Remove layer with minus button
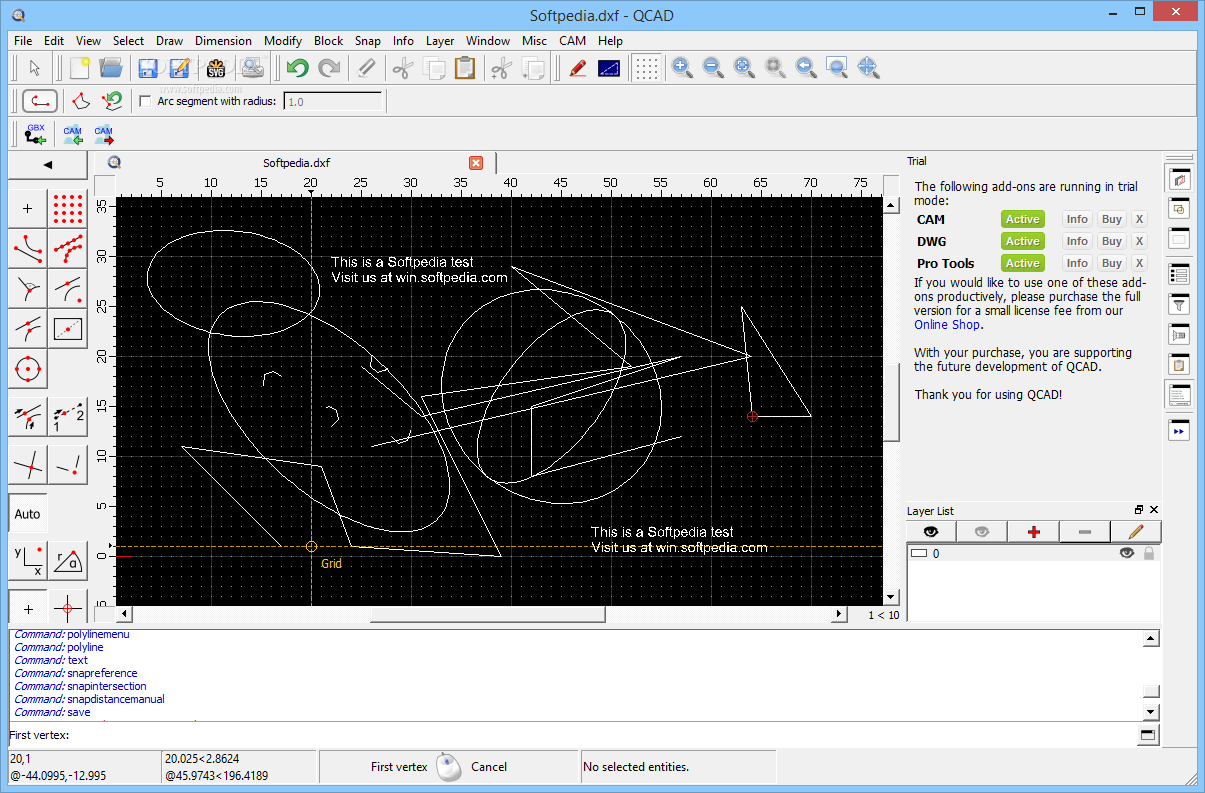 pos(1085,532)
